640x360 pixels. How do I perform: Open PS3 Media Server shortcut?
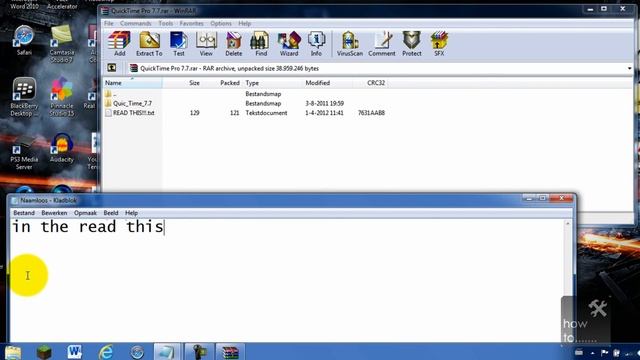tap(24, 151)
